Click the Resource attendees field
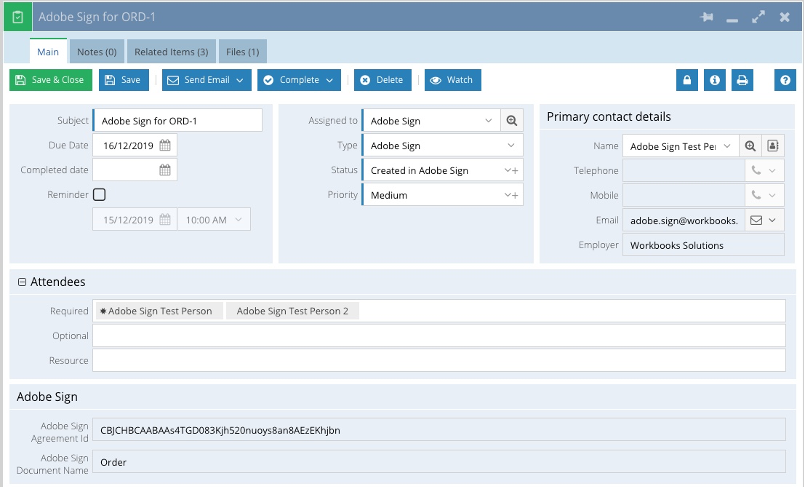Image resolution: width=804 pixels, height=487 pixels. 439,360
